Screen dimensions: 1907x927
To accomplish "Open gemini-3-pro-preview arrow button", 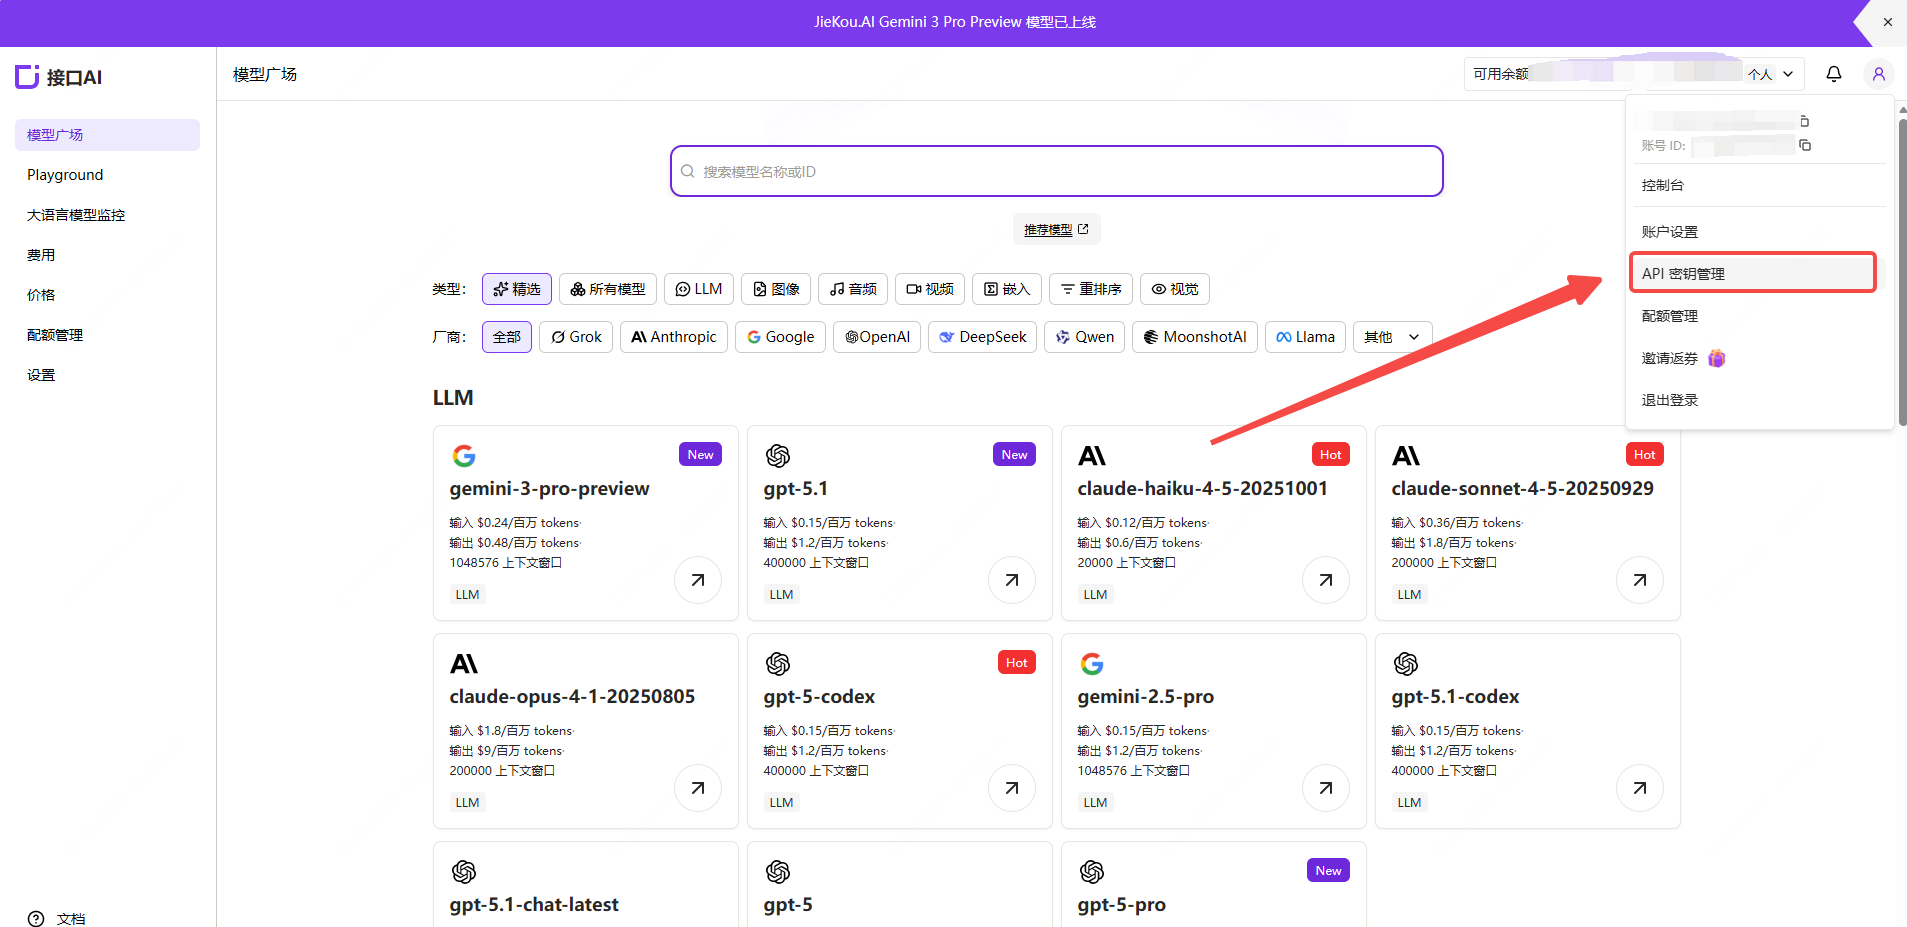I will [x=698, y=580].
